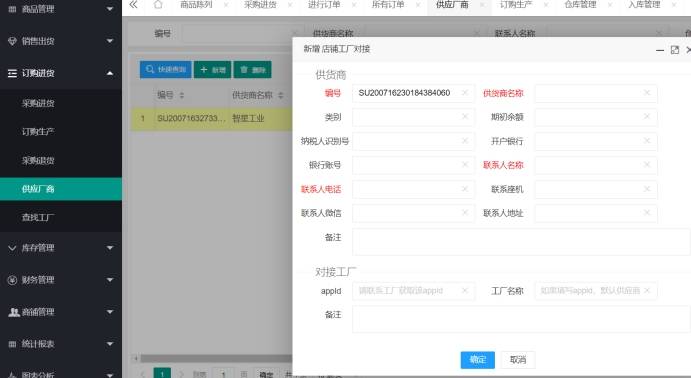
Task: Clear the 期初余额 field x icon
Action: pyautogui.click(x=646, y=116)
